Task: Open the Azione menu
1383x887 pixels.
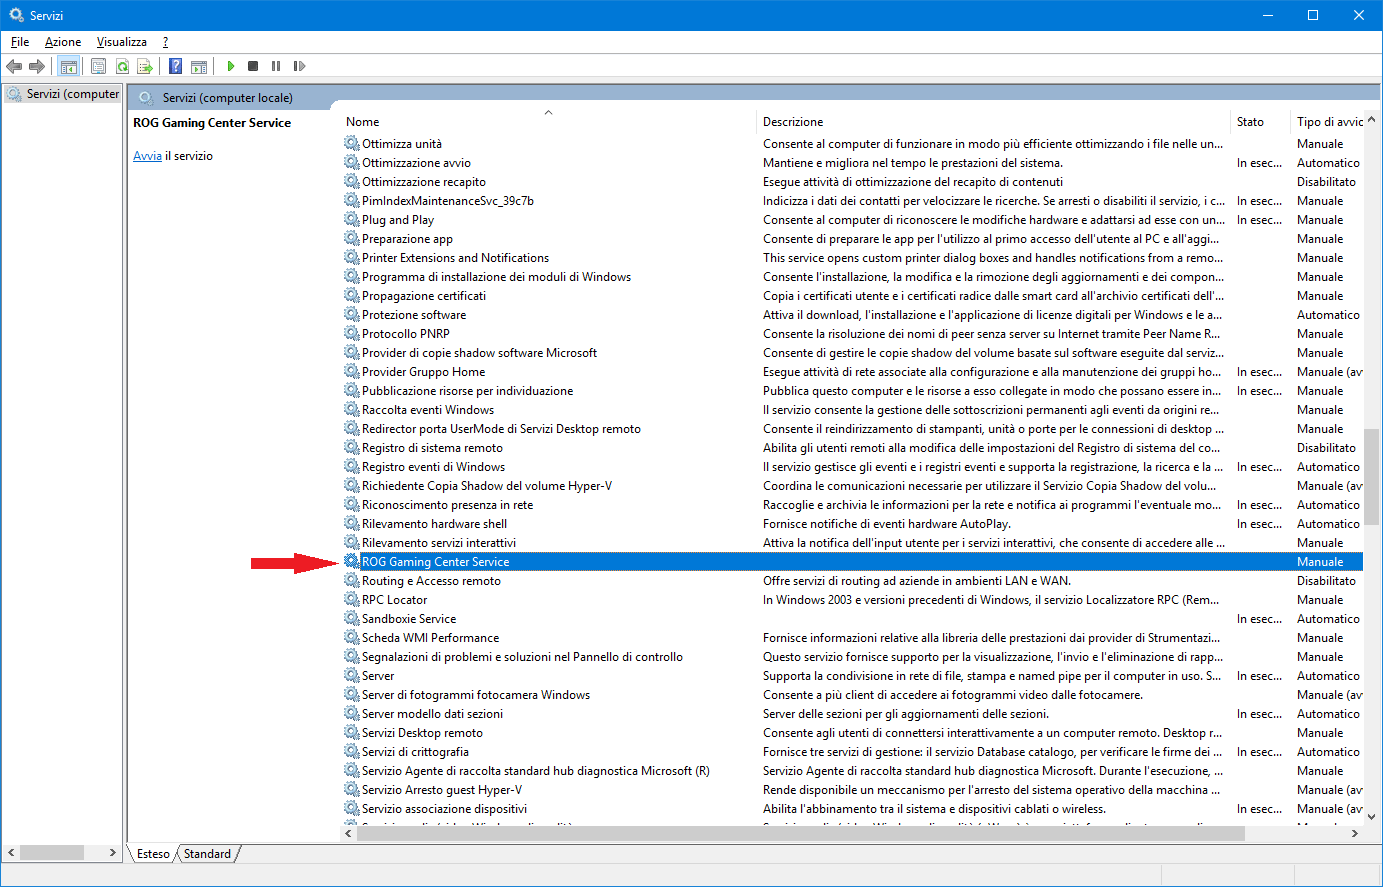Action: click(x=63, y=42)
